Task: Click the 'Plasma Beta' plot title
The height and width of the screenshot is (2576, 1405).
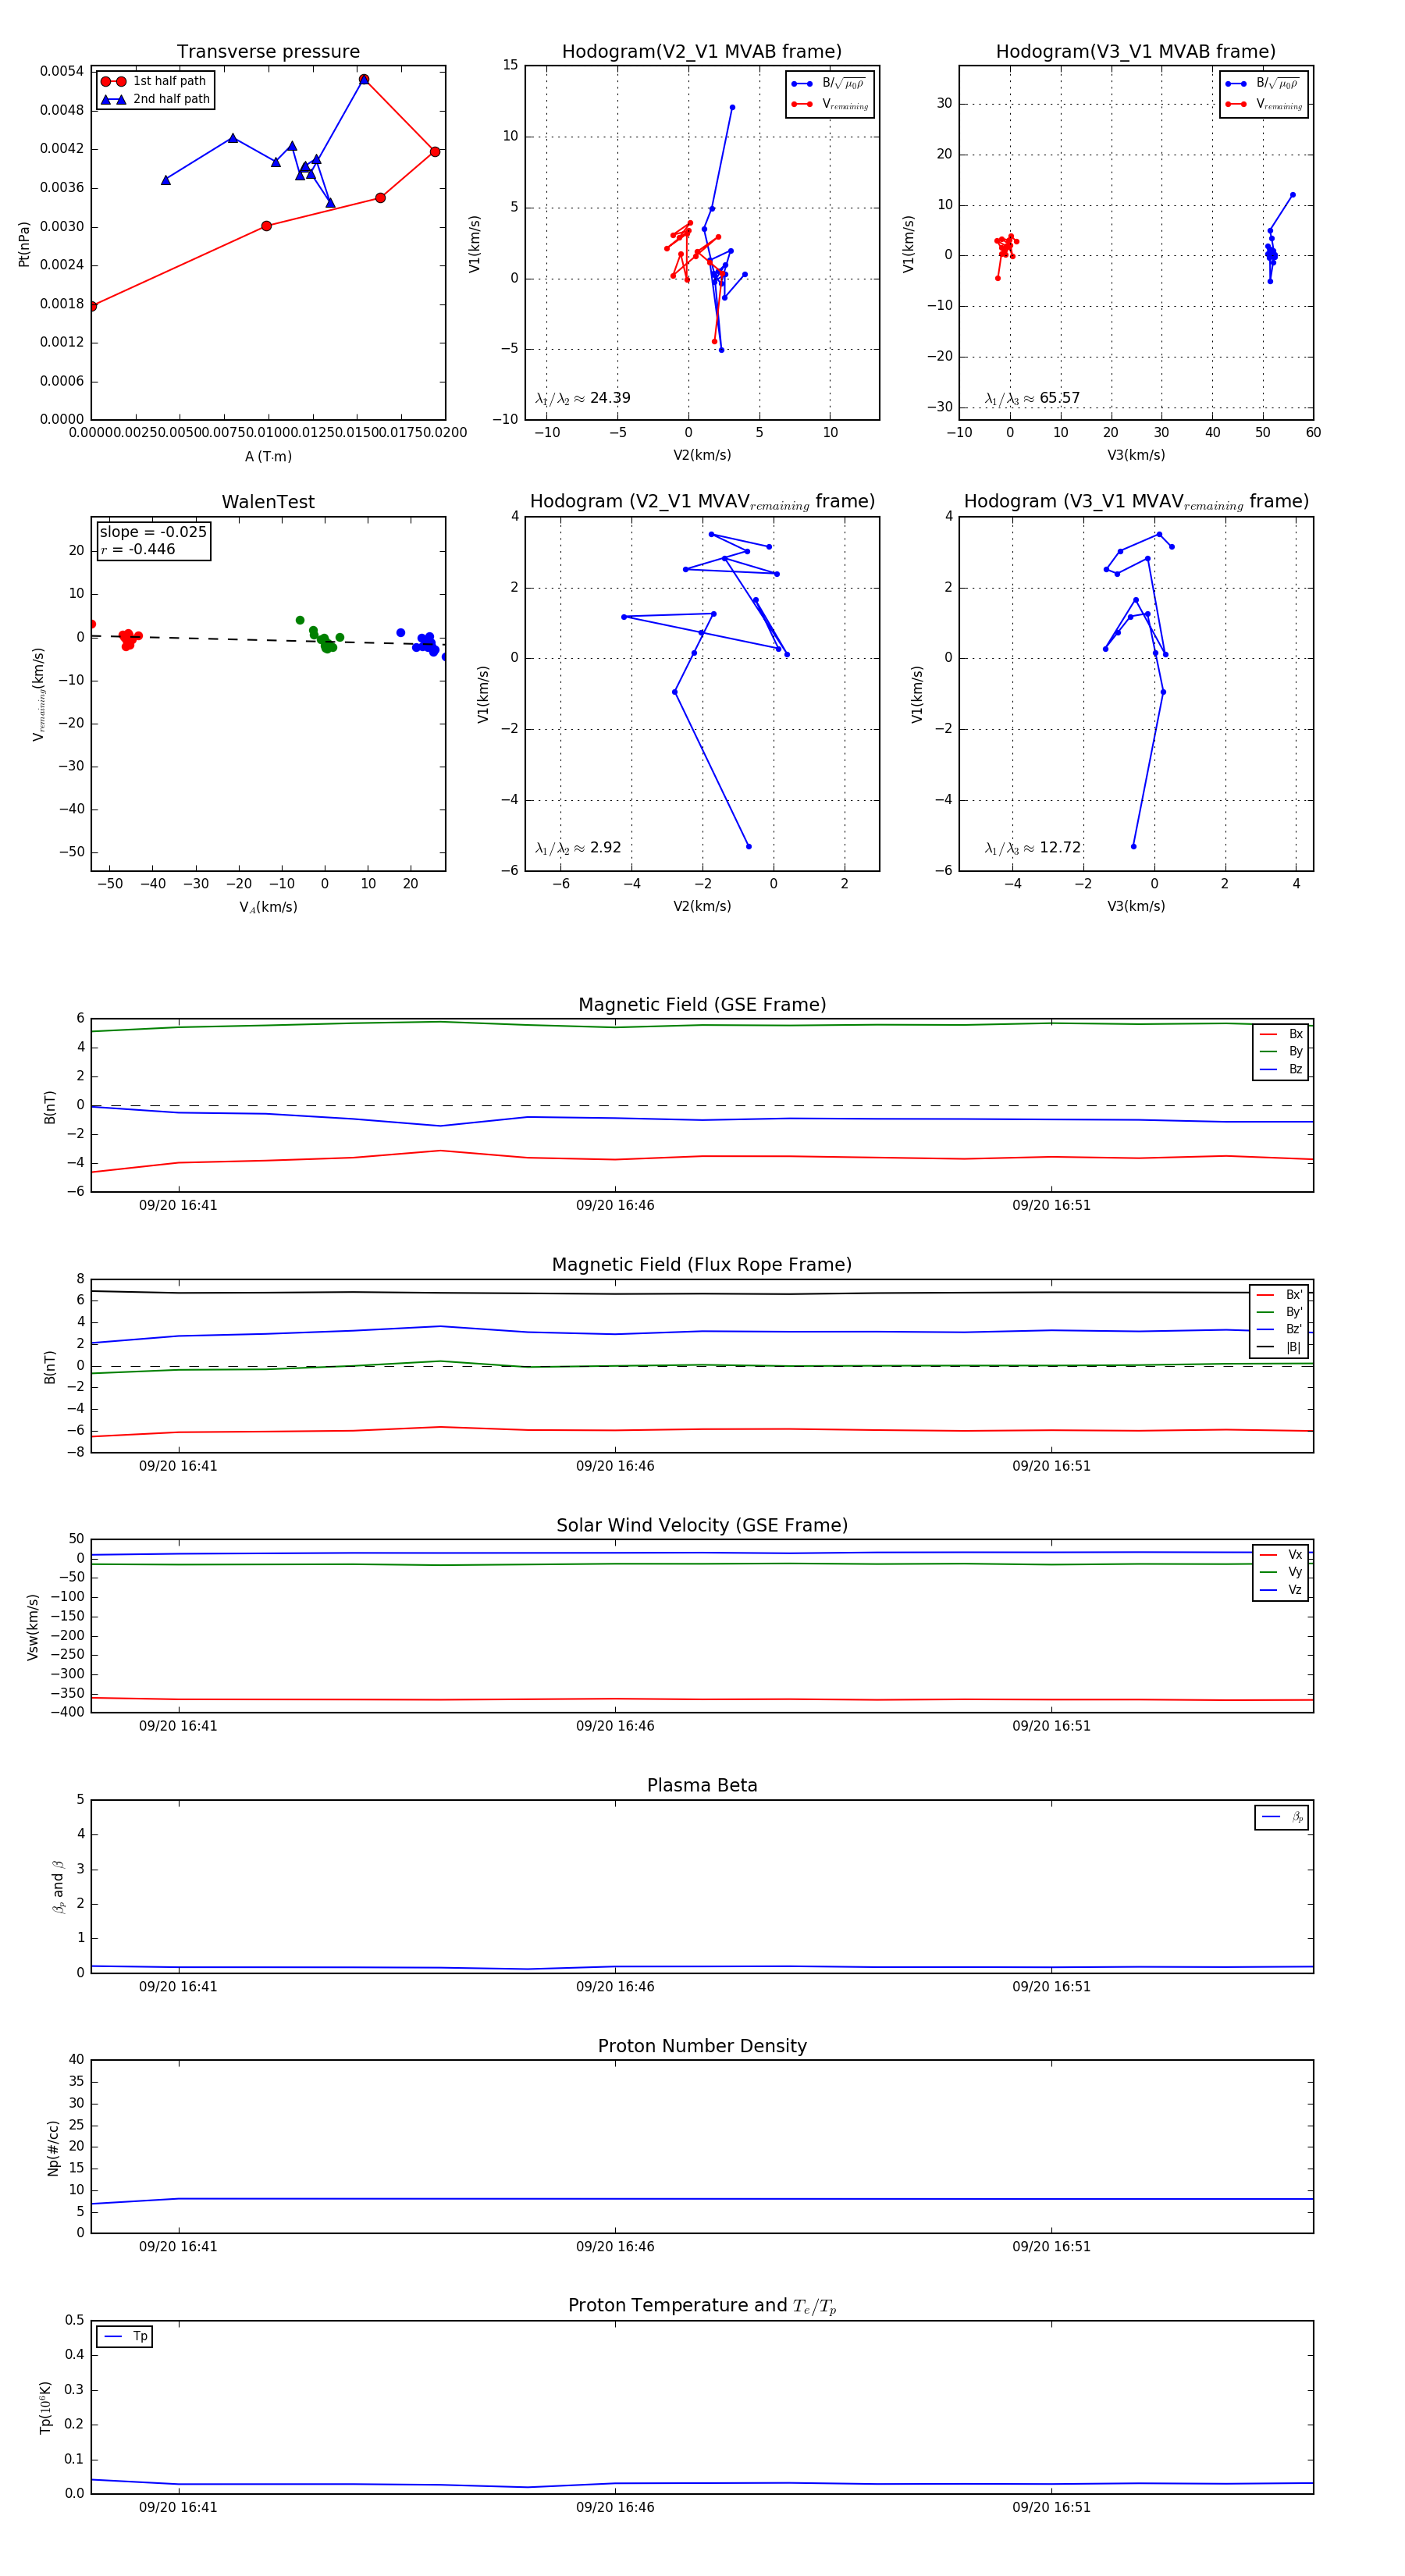Action: (x=702, y=1786)
